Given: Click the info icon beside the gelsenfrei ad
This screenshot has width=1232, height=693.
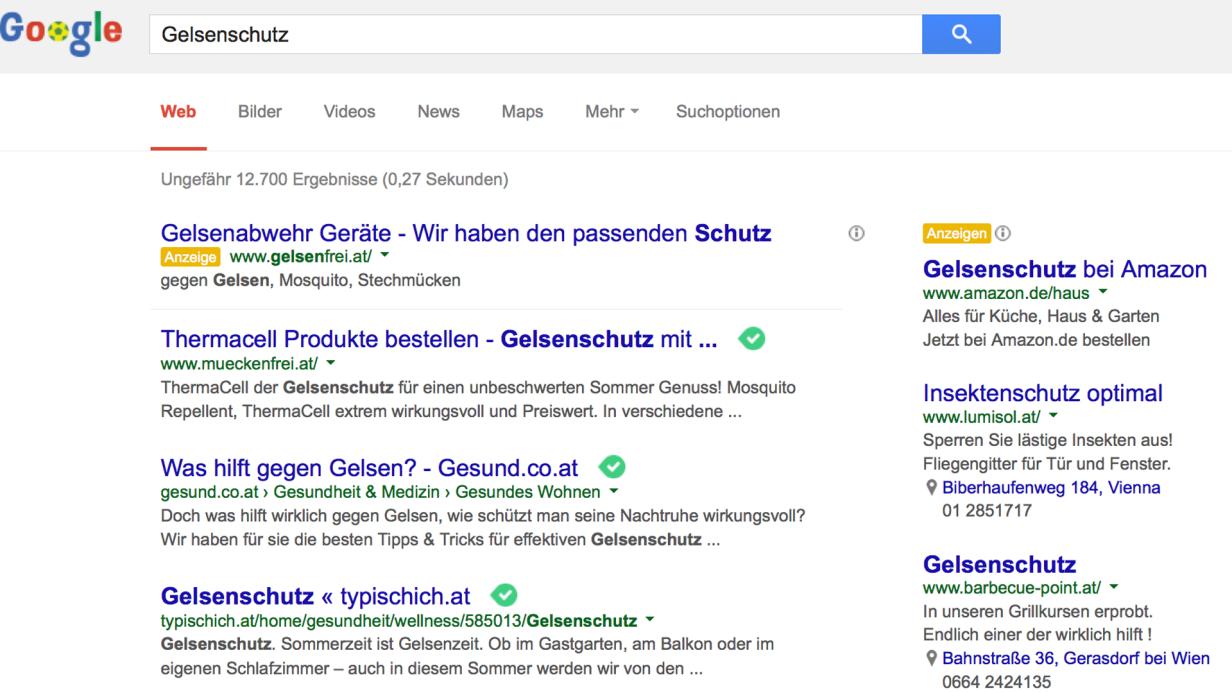Looking at the screenshot, I should (x=855, y=233).
